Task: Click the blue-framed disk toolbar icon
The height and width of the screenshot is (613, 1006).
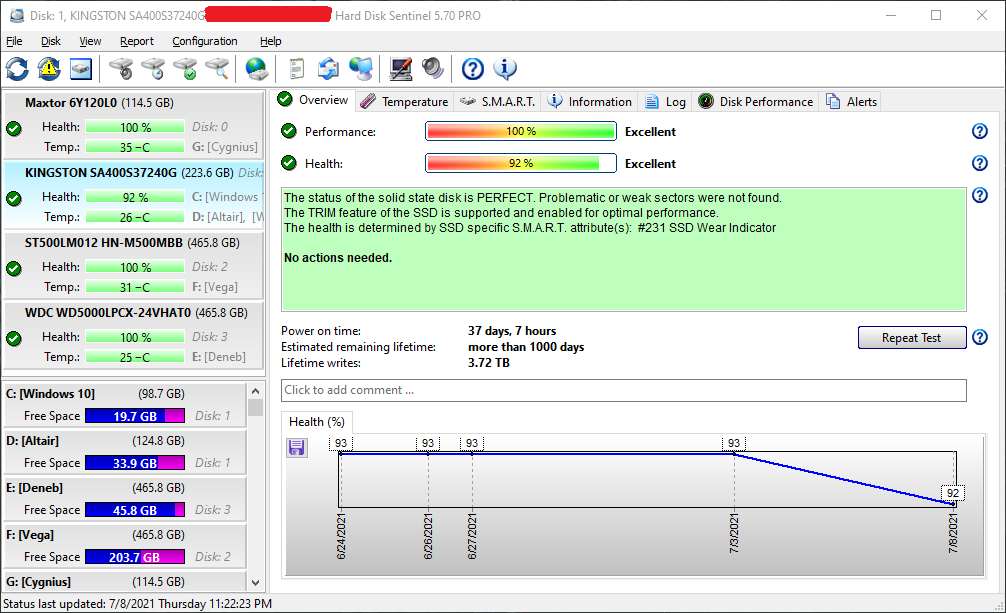Action: point(81,69)
